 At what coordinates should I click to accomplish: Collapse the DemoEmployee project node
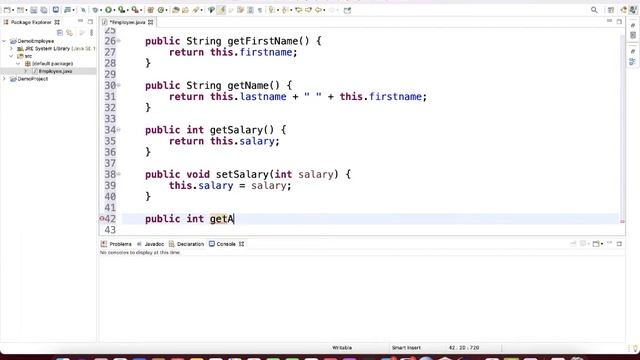point(4,41)
